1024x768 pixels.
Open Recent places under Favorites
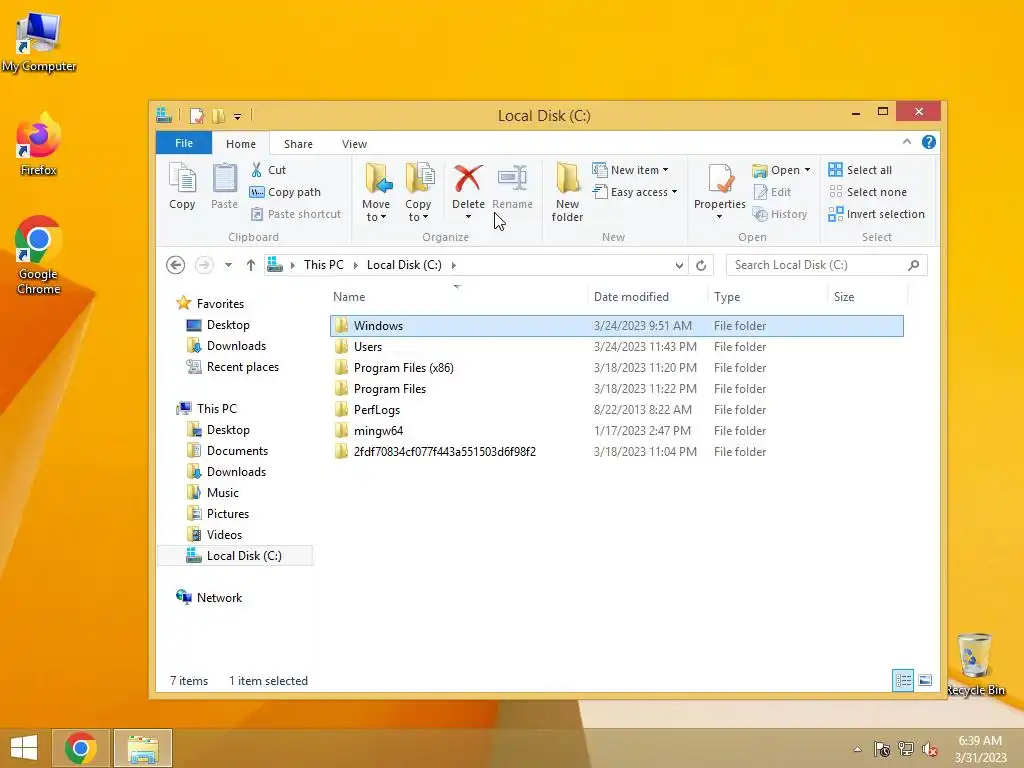[x=232, y=367]
